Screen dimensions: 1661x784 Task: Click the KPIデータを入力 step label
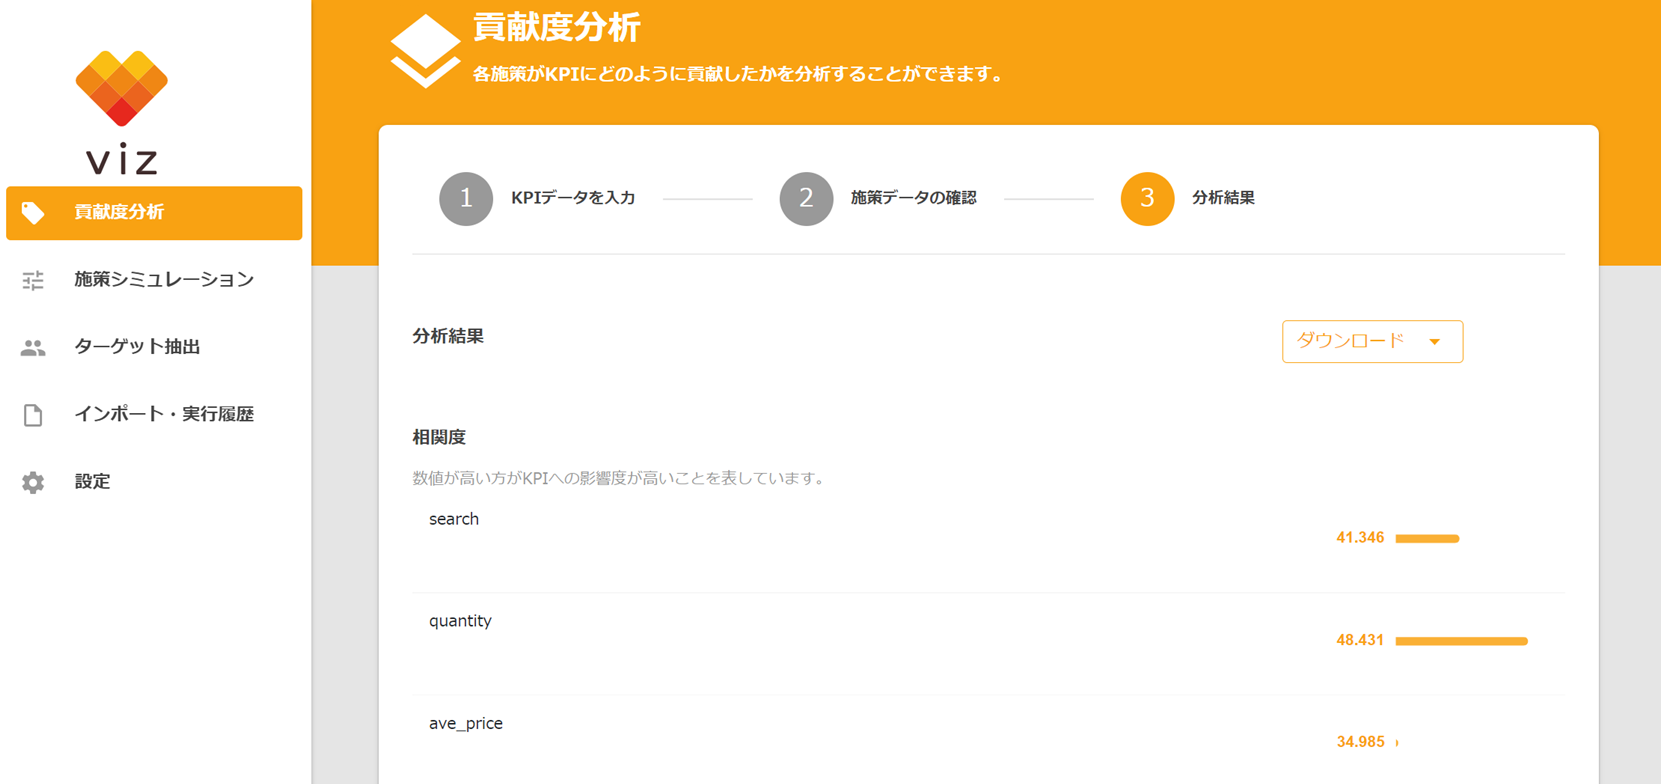pyautogui.click(x=573, y=198)
